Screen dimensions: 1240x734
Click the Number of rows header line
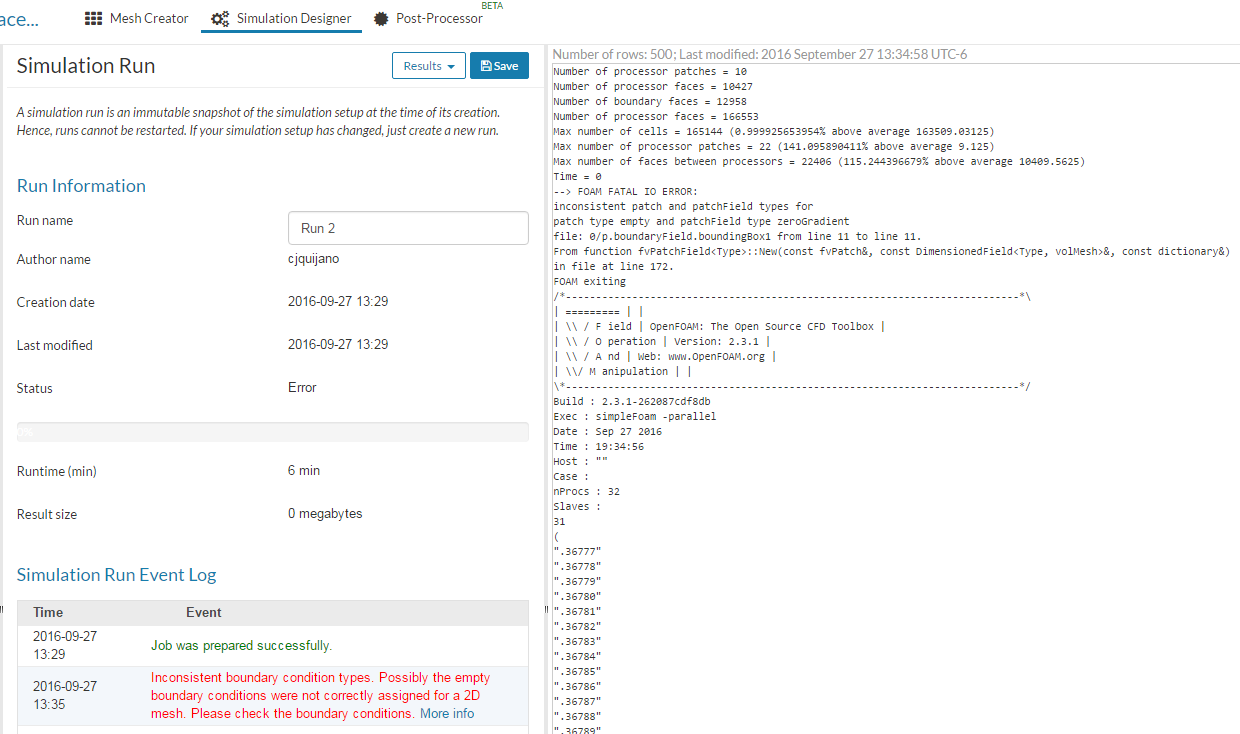(x=760, y=54)
